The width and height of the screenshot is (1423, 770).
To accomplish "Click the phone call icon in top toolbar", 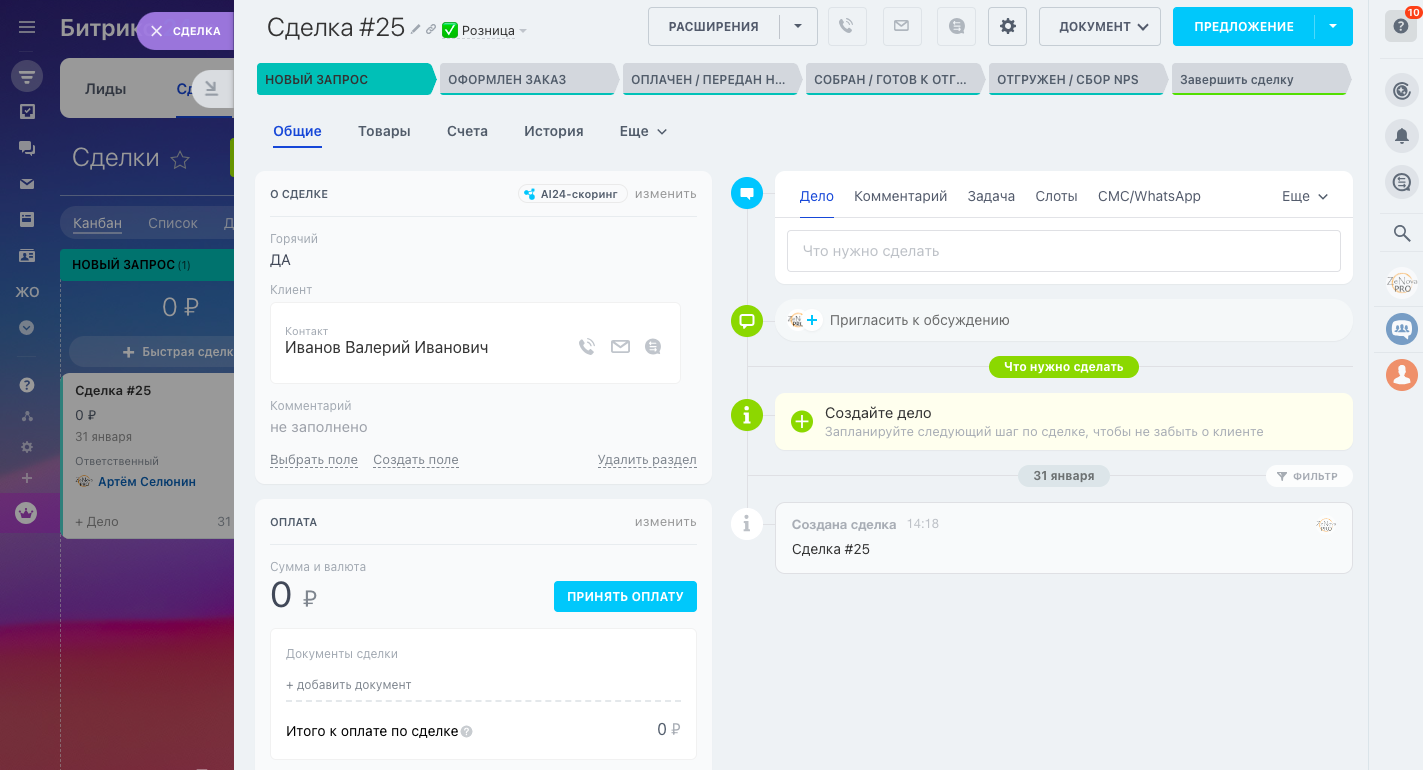I will click(847, 27).
